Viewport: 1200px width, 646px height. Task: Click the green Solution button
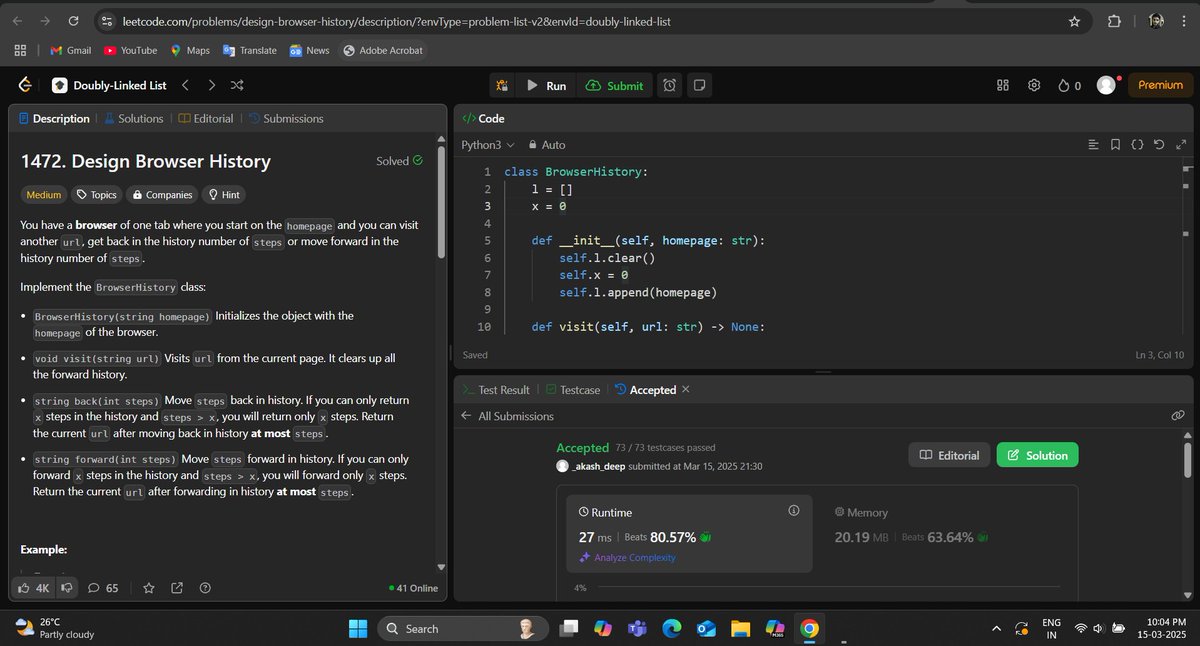[x=1038, y=455]
